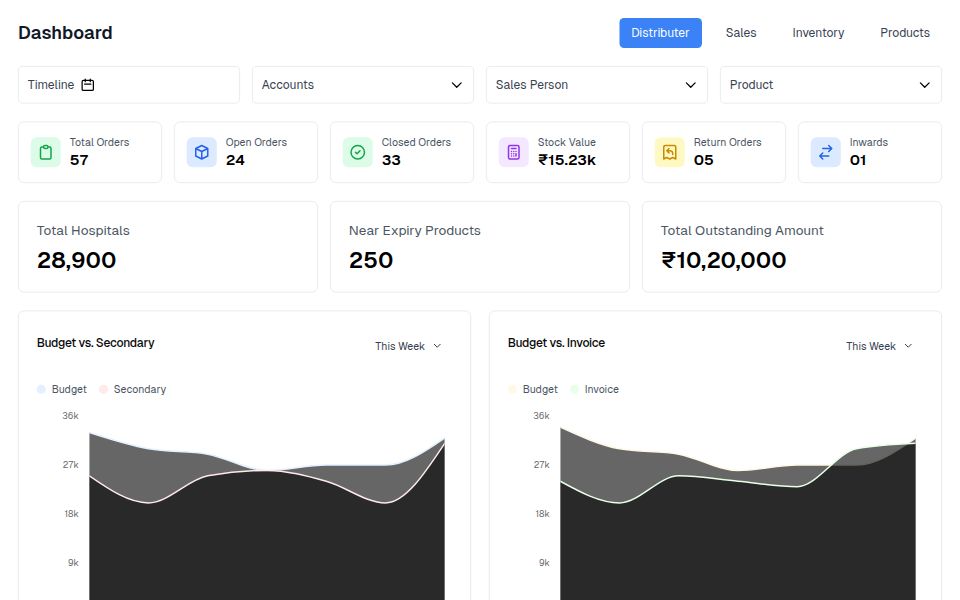Viewport: 960px width, 600px height.
Task: Switch to the Inventory tab
Action: tap(818, 32)
